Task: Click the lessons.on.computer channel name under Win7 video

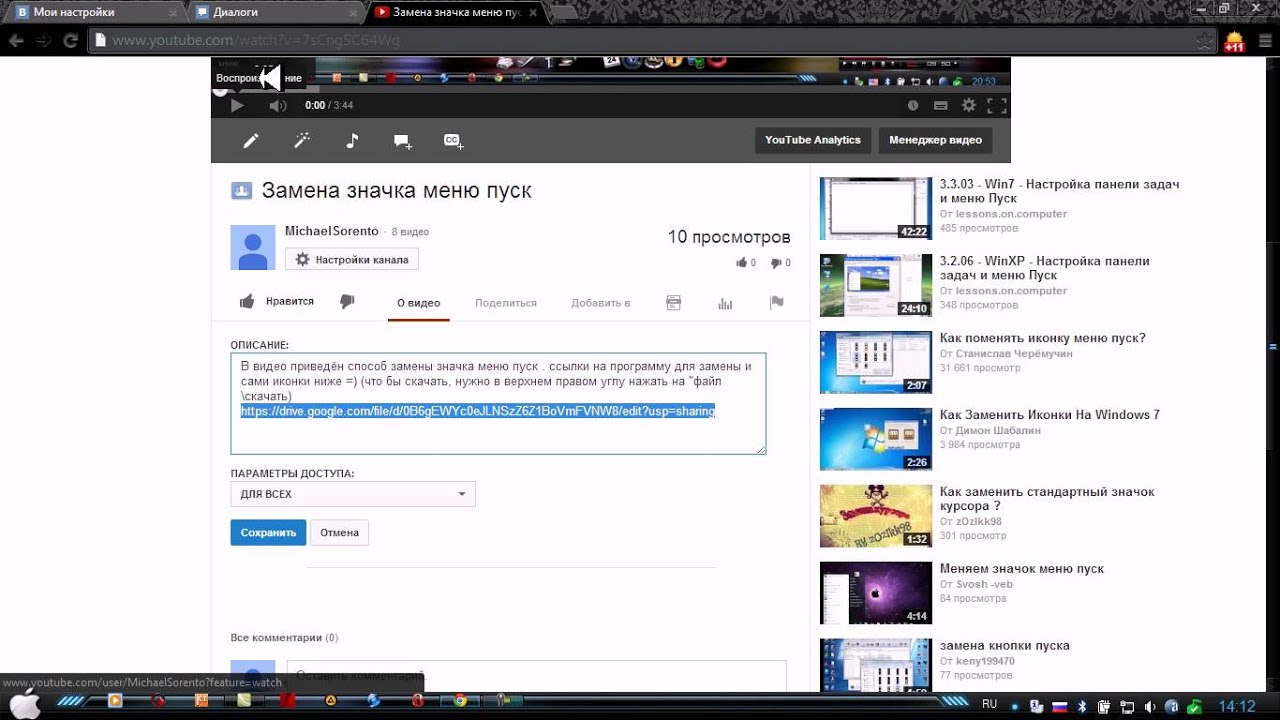Action: (1011, 214)
